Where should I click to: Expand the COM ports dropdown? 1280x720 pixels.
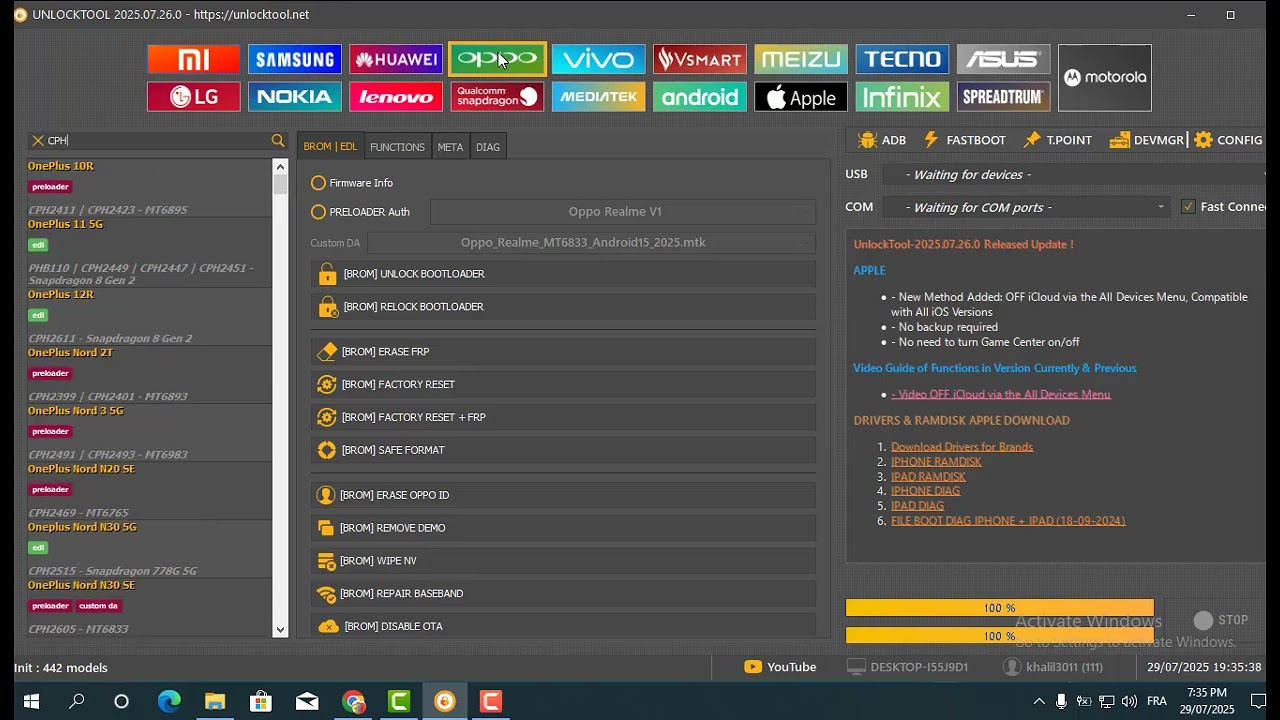click(1028, 207)
